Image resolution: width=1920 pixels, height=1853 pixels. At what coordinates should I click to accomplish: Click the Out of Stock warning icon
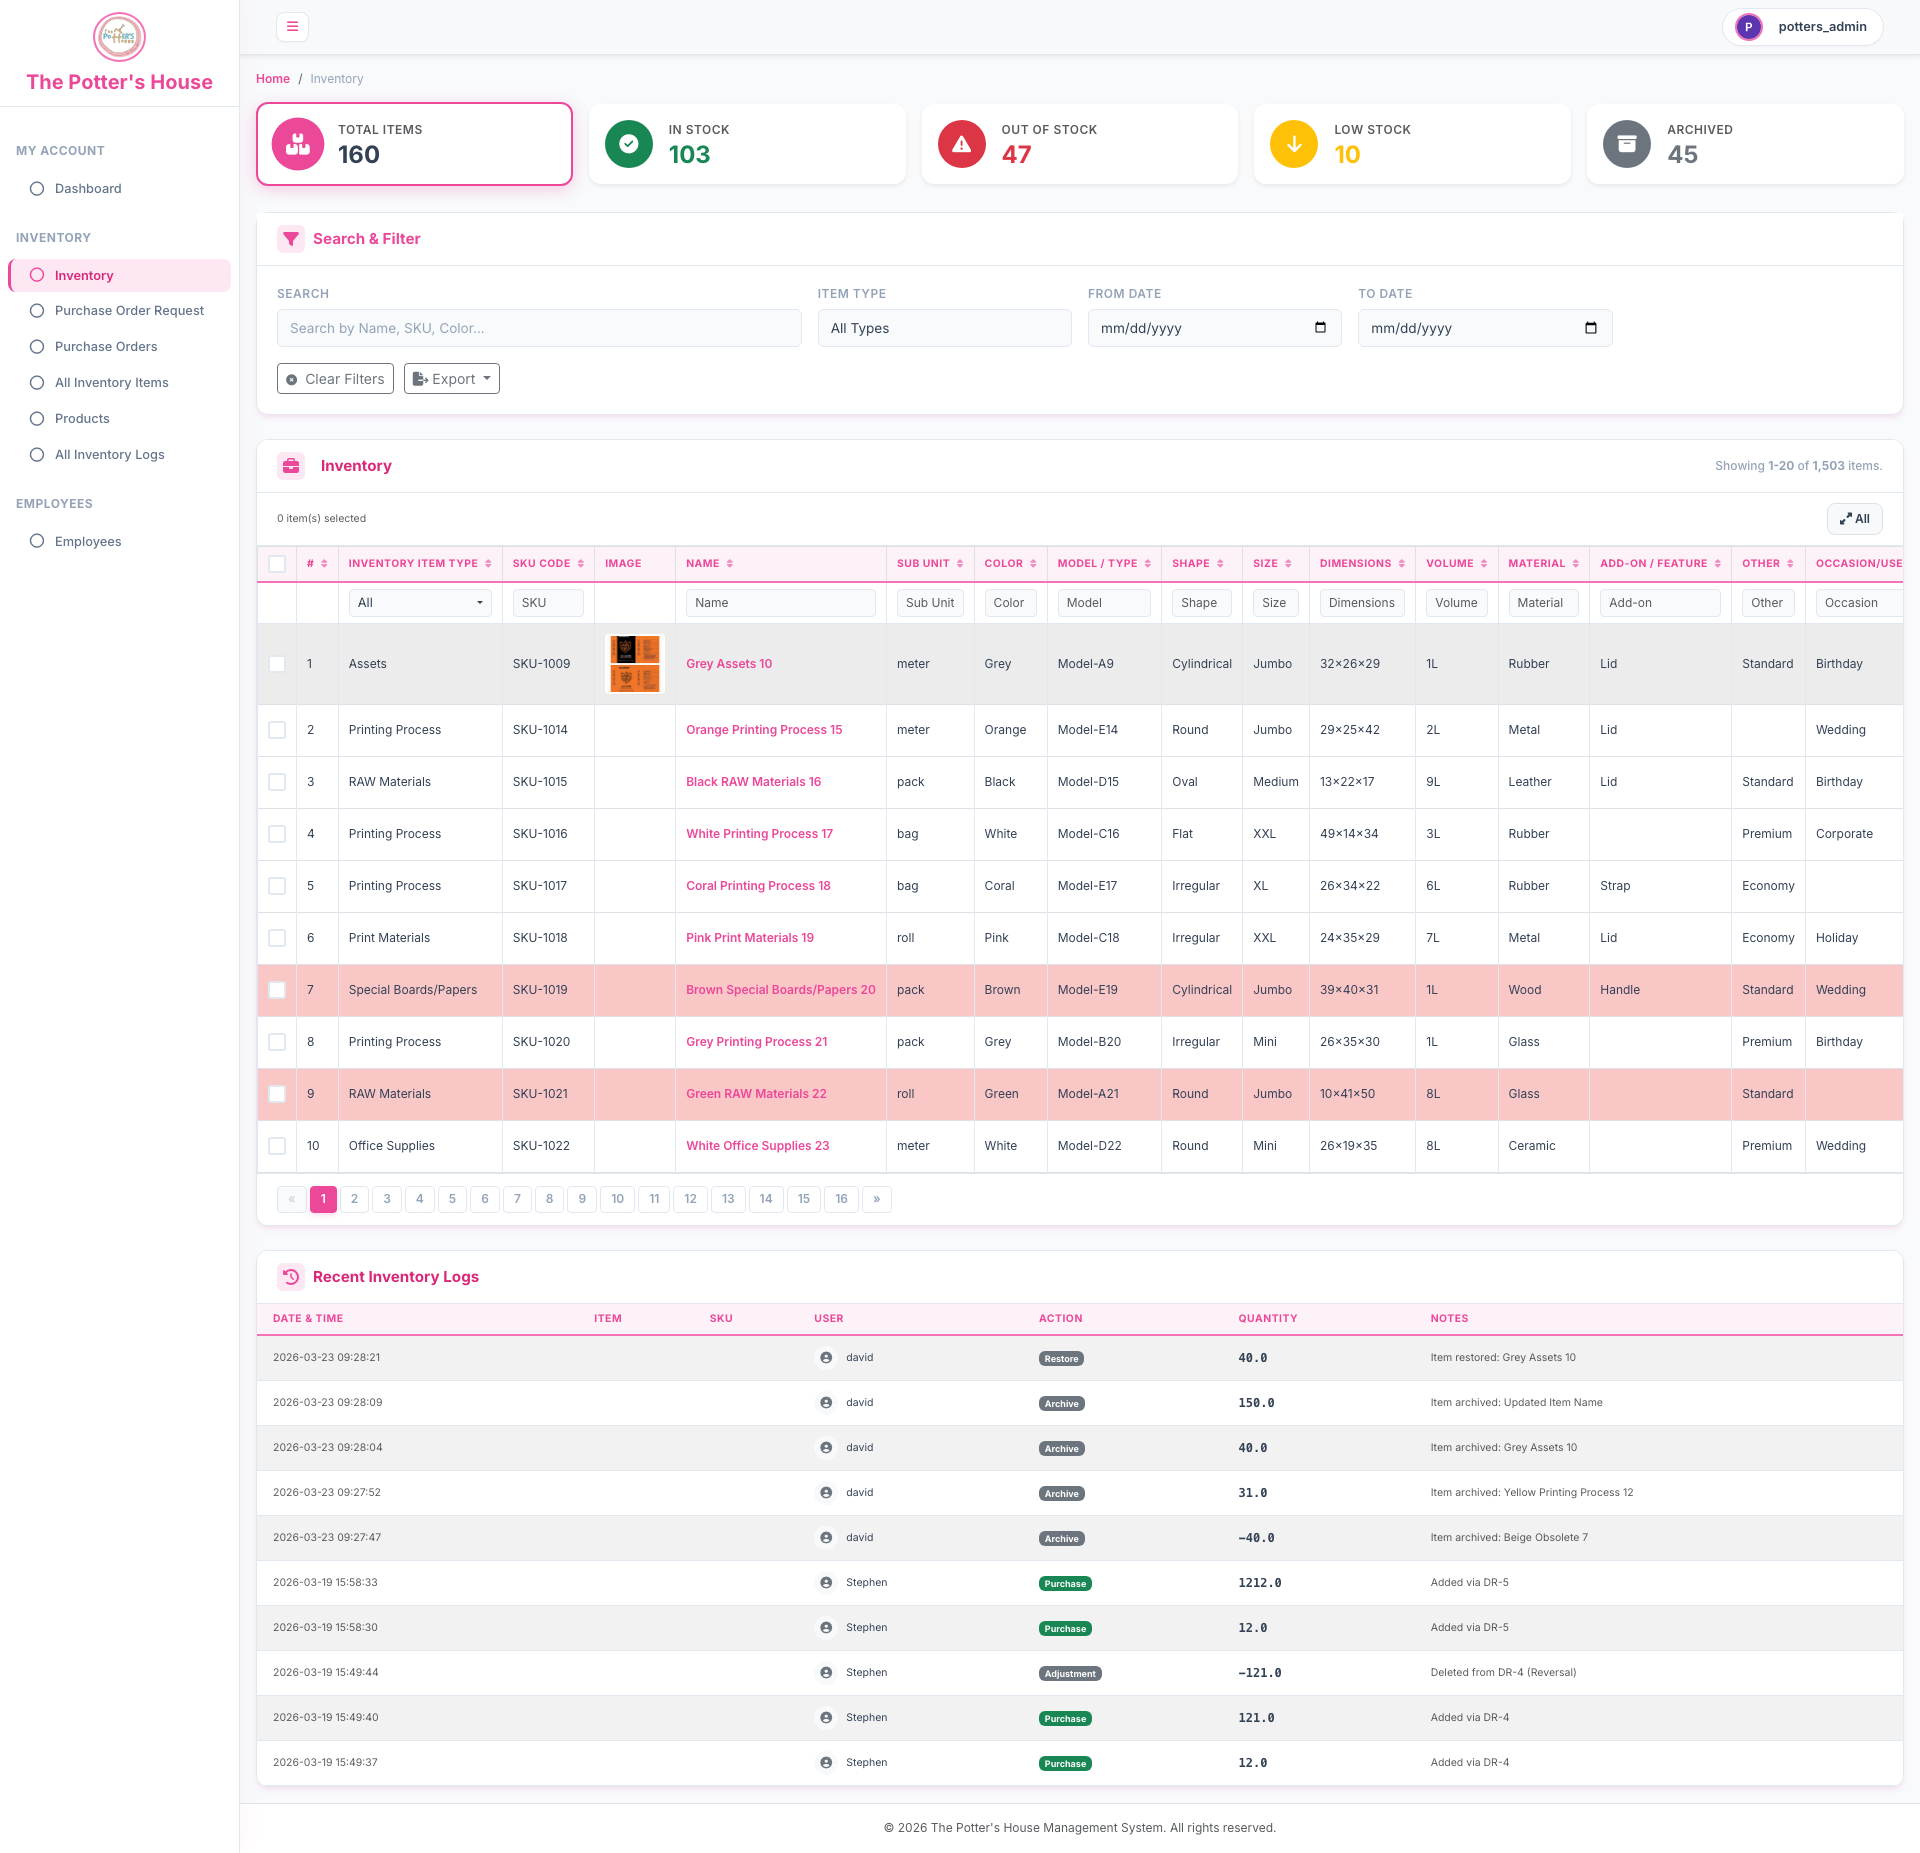[962, 144]
